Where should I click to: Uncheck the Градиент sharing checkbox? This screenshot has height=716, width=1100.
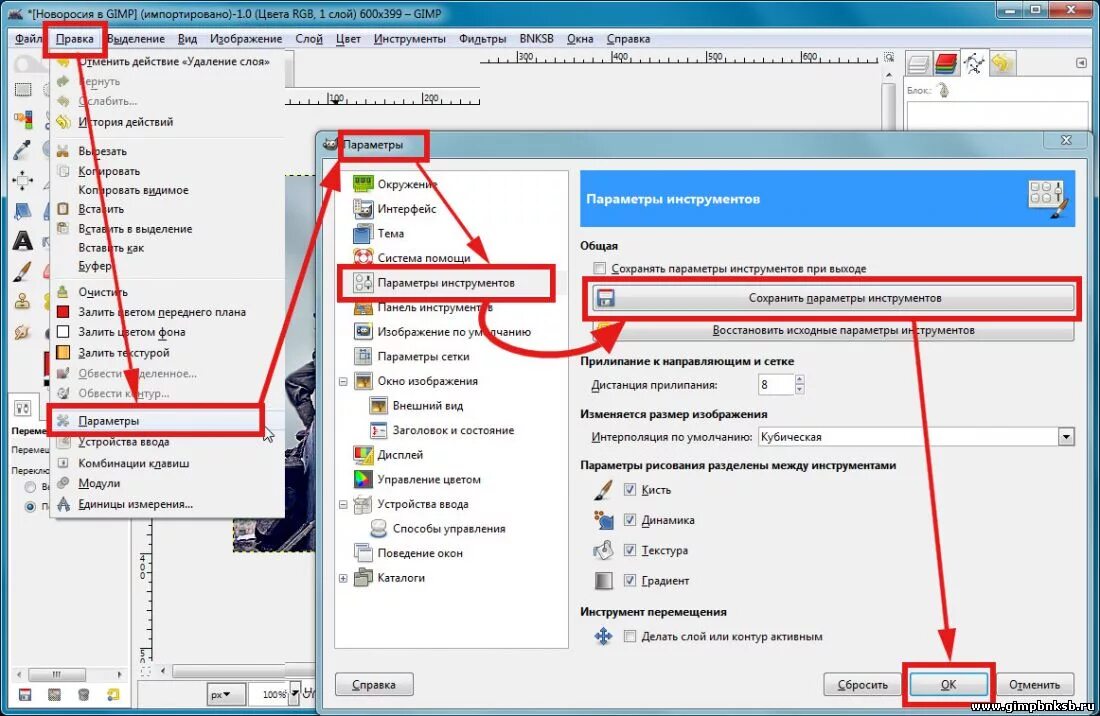[x=630, y=580]
